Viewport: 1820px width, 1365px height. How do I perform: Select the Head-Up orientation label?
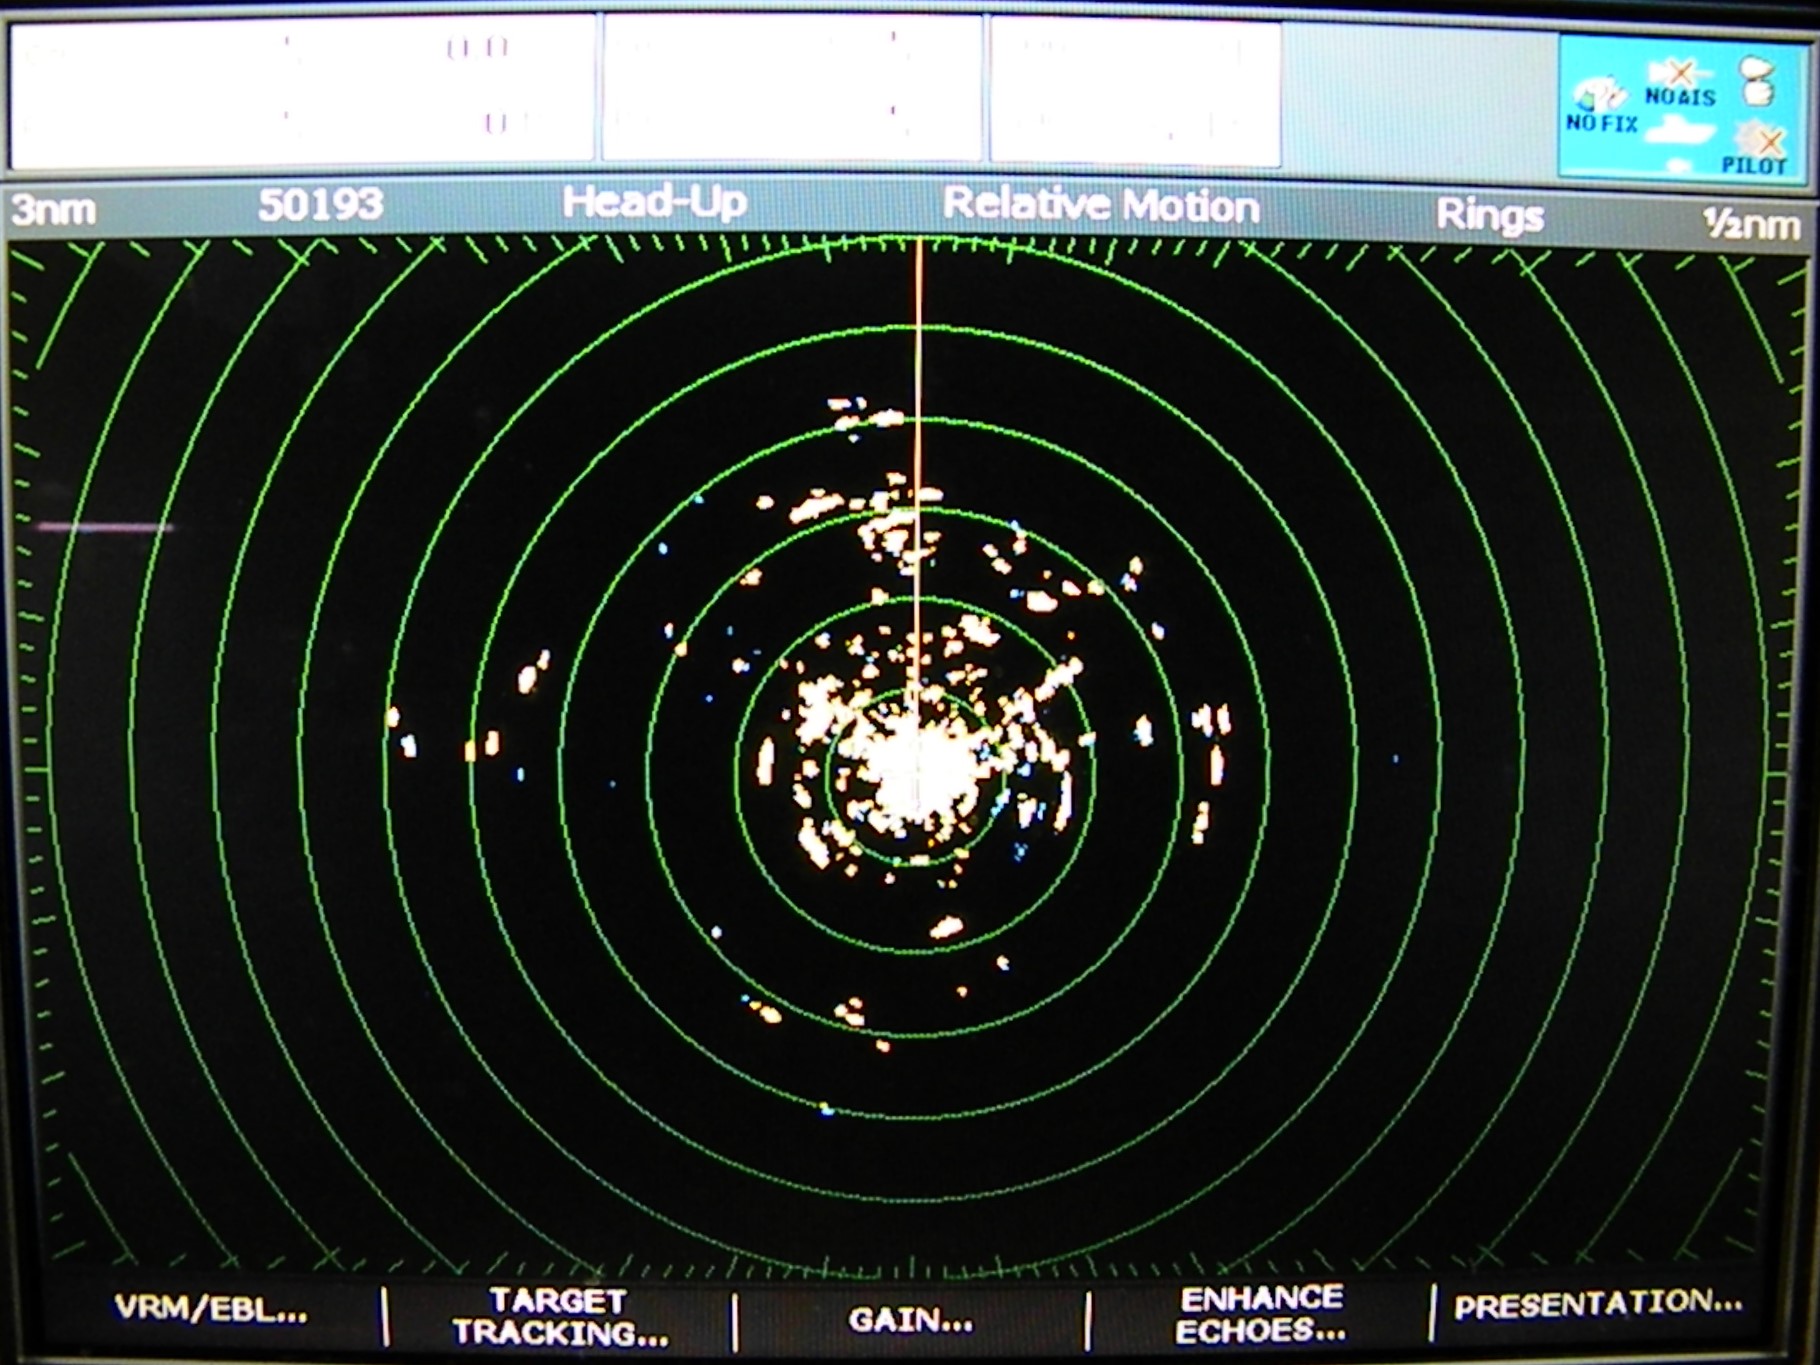pyautogui.click(x=655, y=202)
